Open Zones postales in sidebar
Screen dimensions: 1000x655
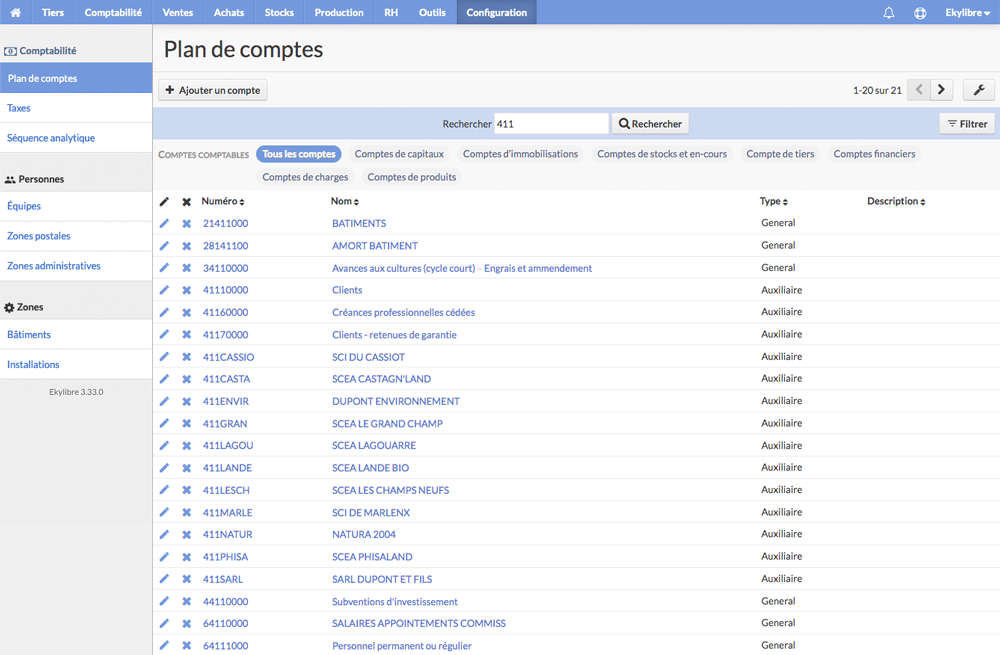76,236
